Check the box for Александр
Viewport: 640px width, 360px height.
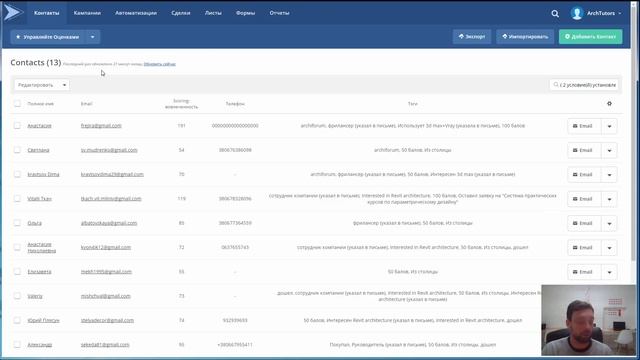pos(17,344)
